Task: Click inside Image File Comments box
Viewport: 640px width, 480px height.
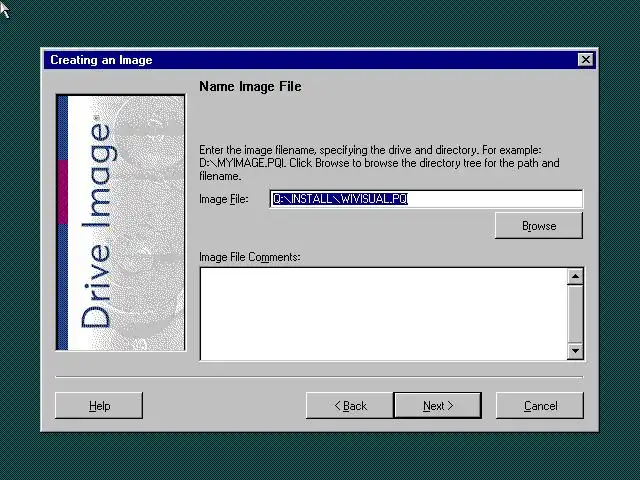Action: pyautogui.click(x=383, y=313)
